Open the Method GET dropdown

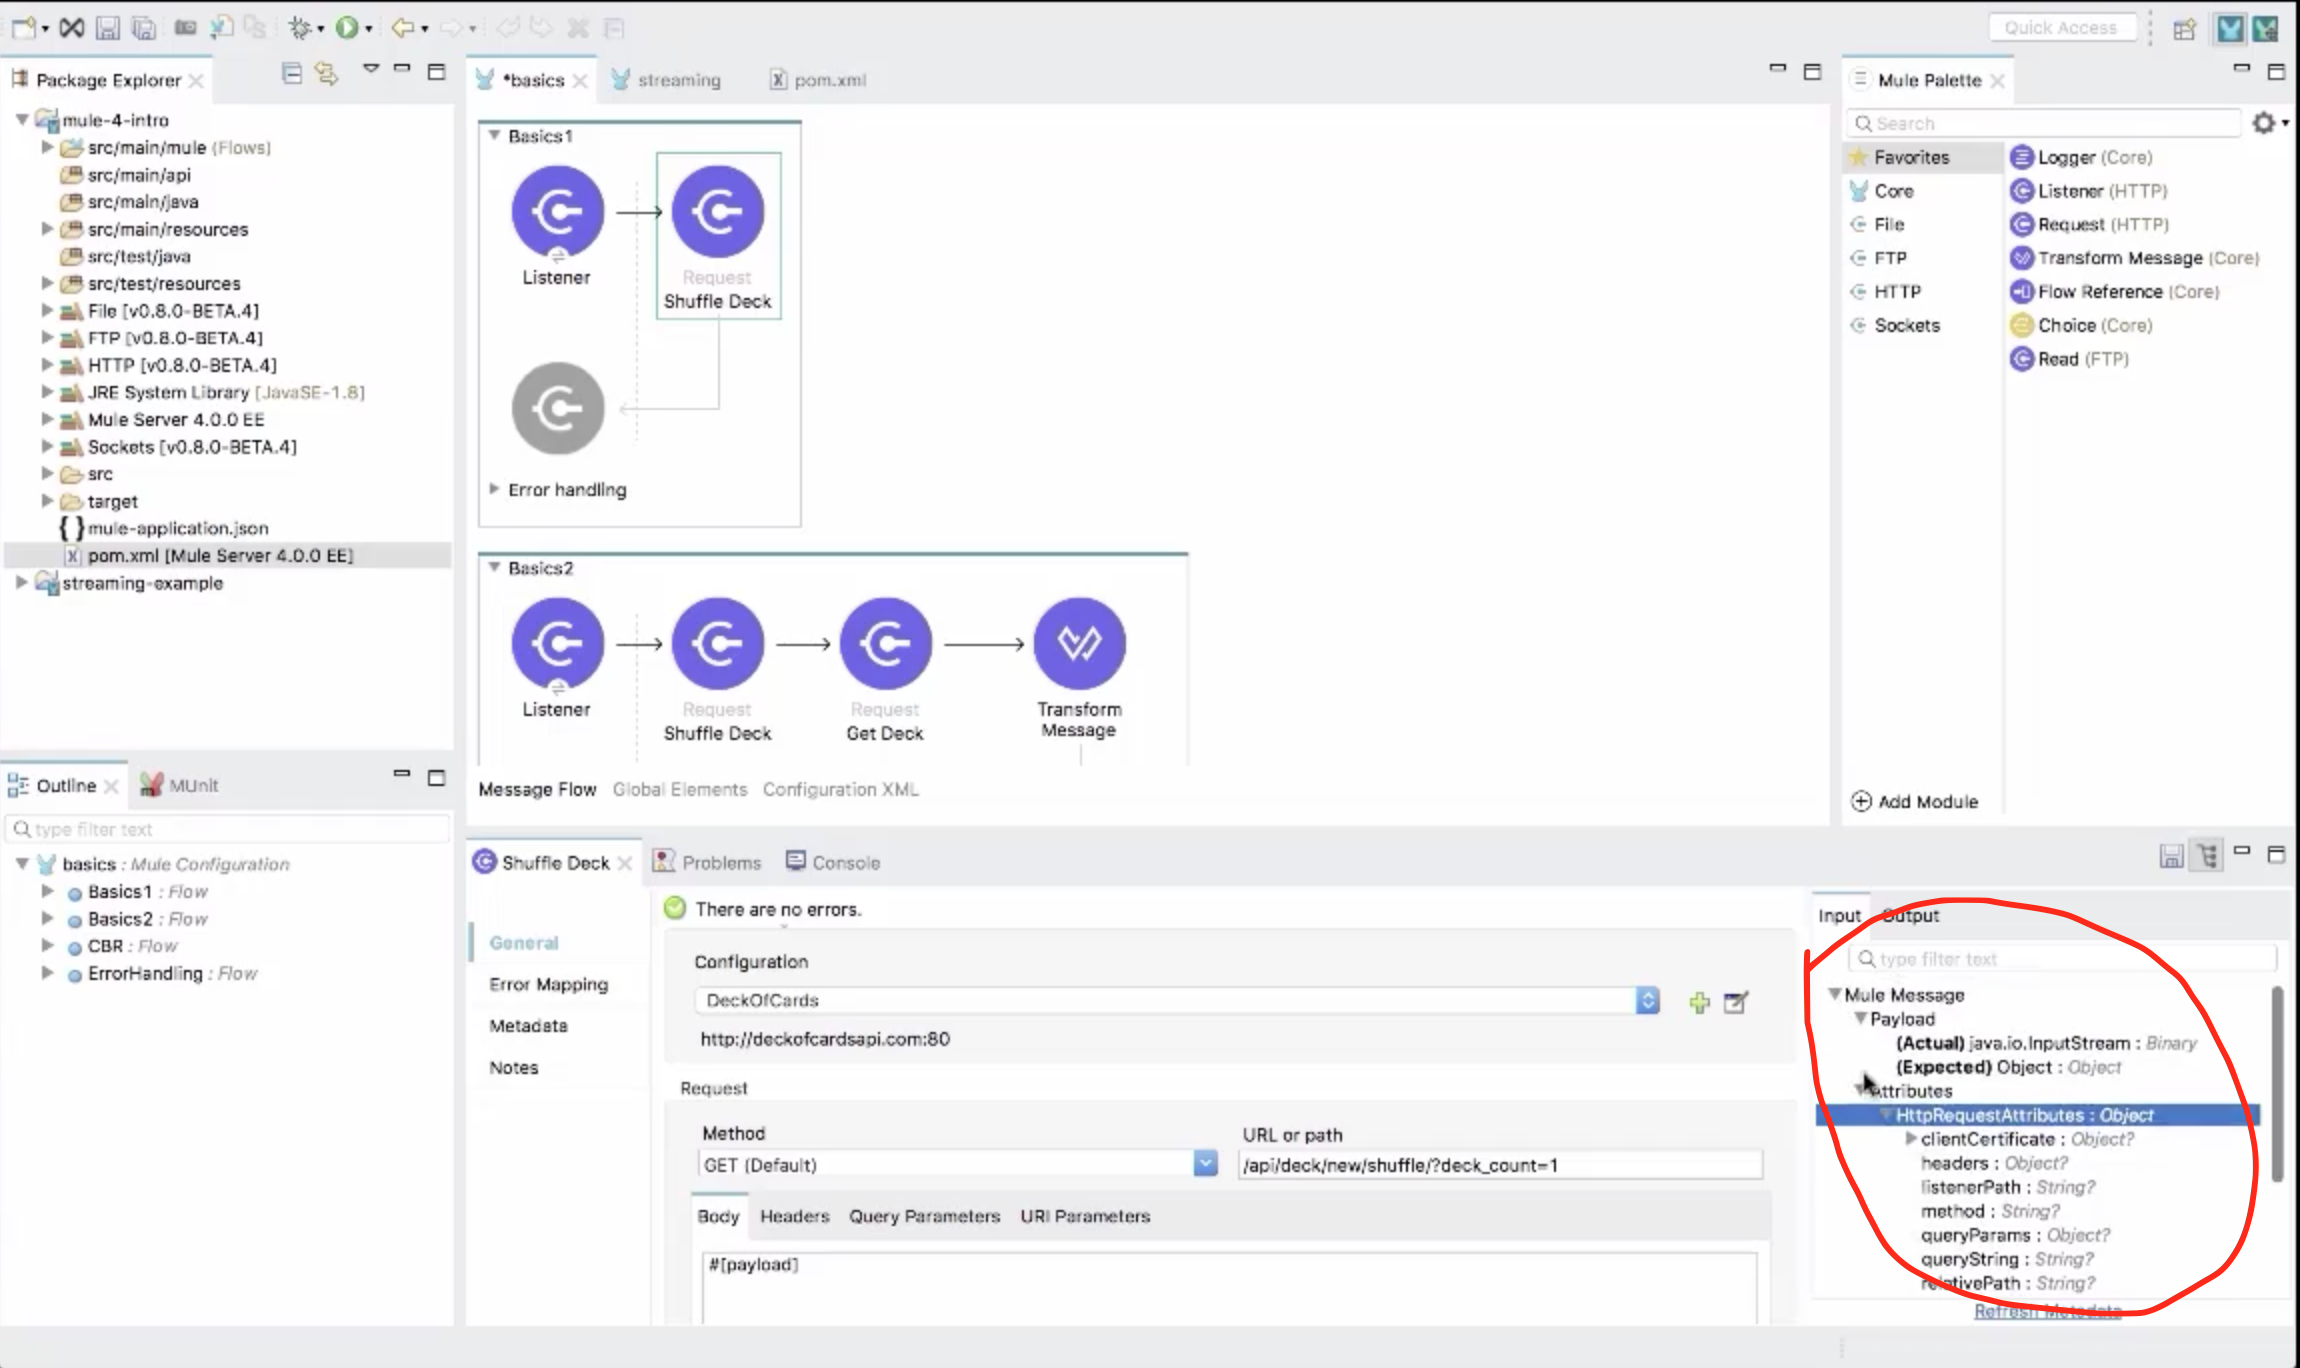coord(1205,1164)
